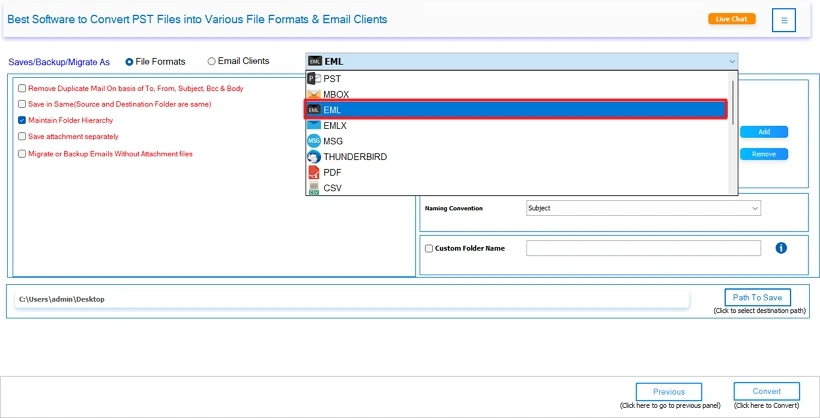Click the Convert button

pos(767,391)
